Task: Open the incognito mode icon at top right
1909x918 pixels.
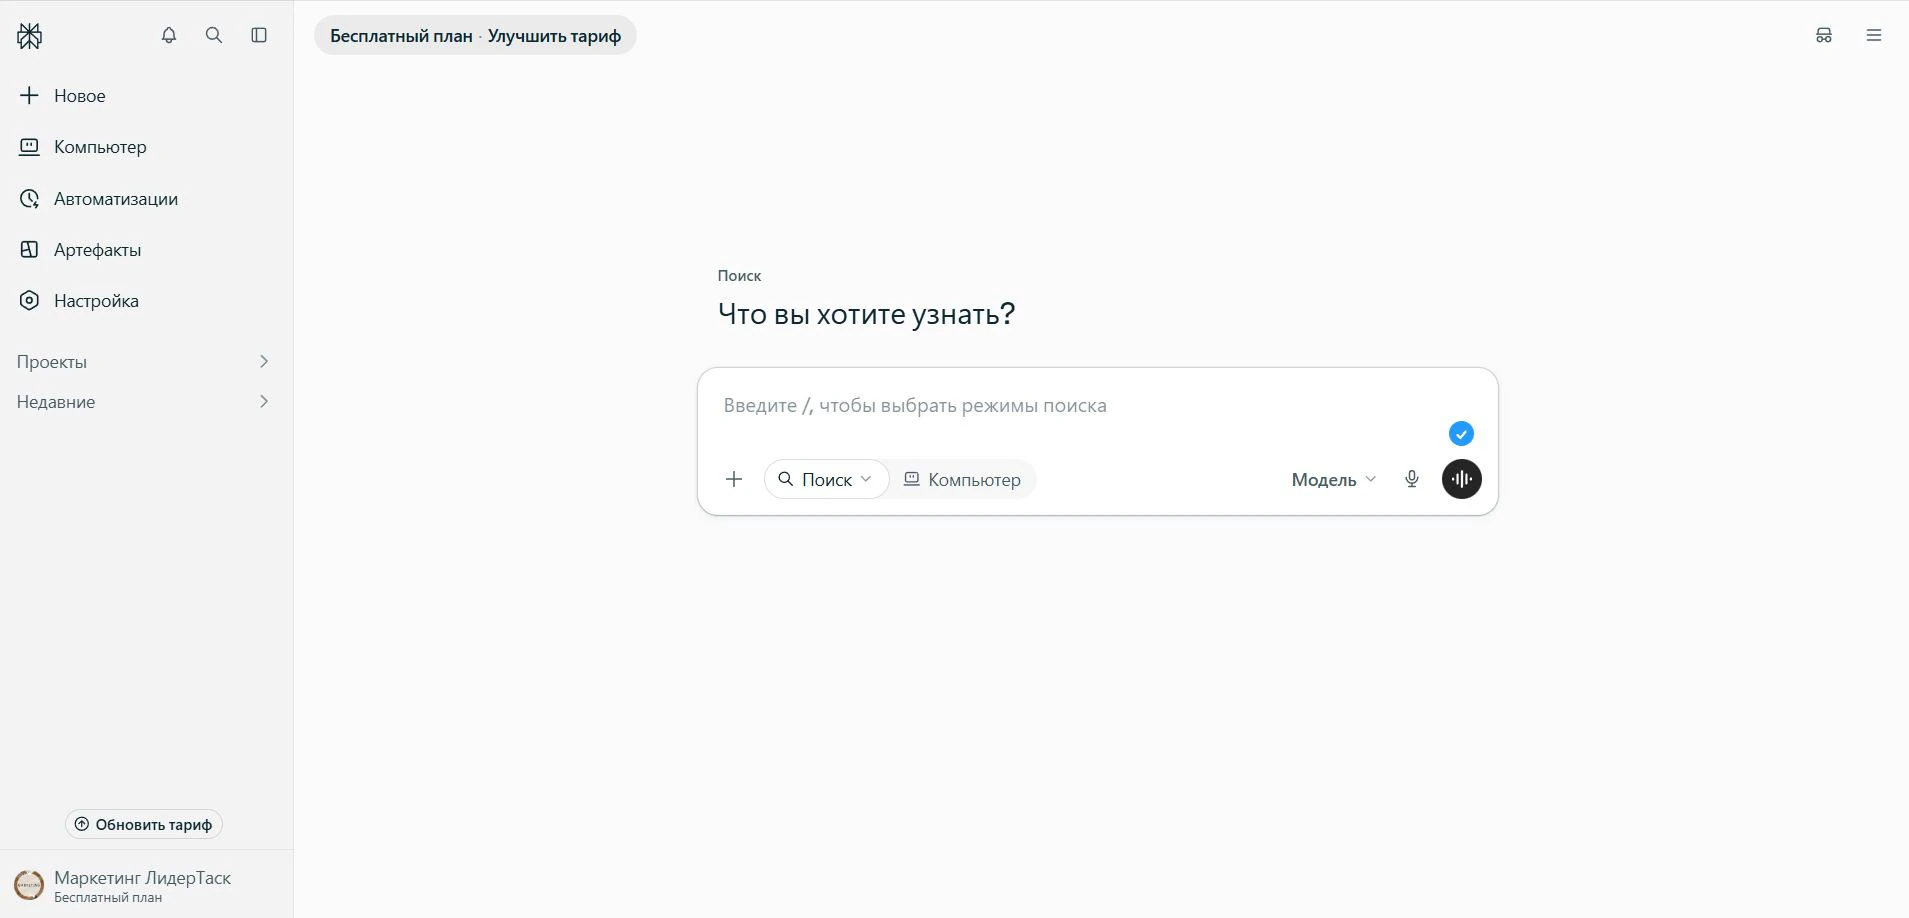Action: click(x=1824, y=35)
